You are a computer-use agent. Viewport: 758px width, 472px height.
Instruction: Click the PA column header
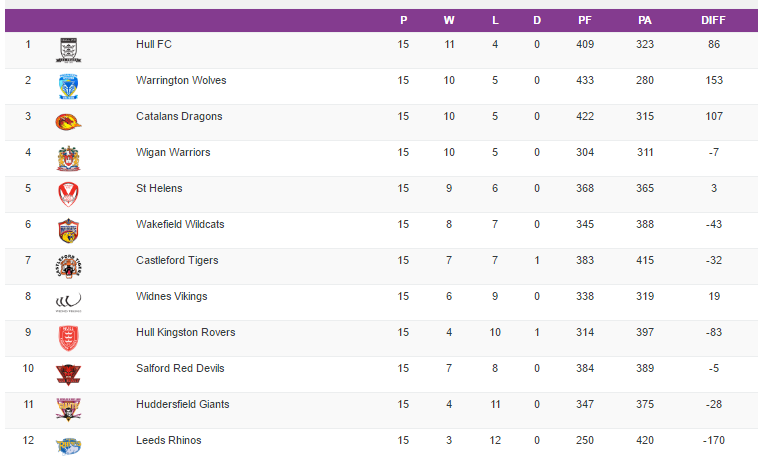[x=645, y=20]
